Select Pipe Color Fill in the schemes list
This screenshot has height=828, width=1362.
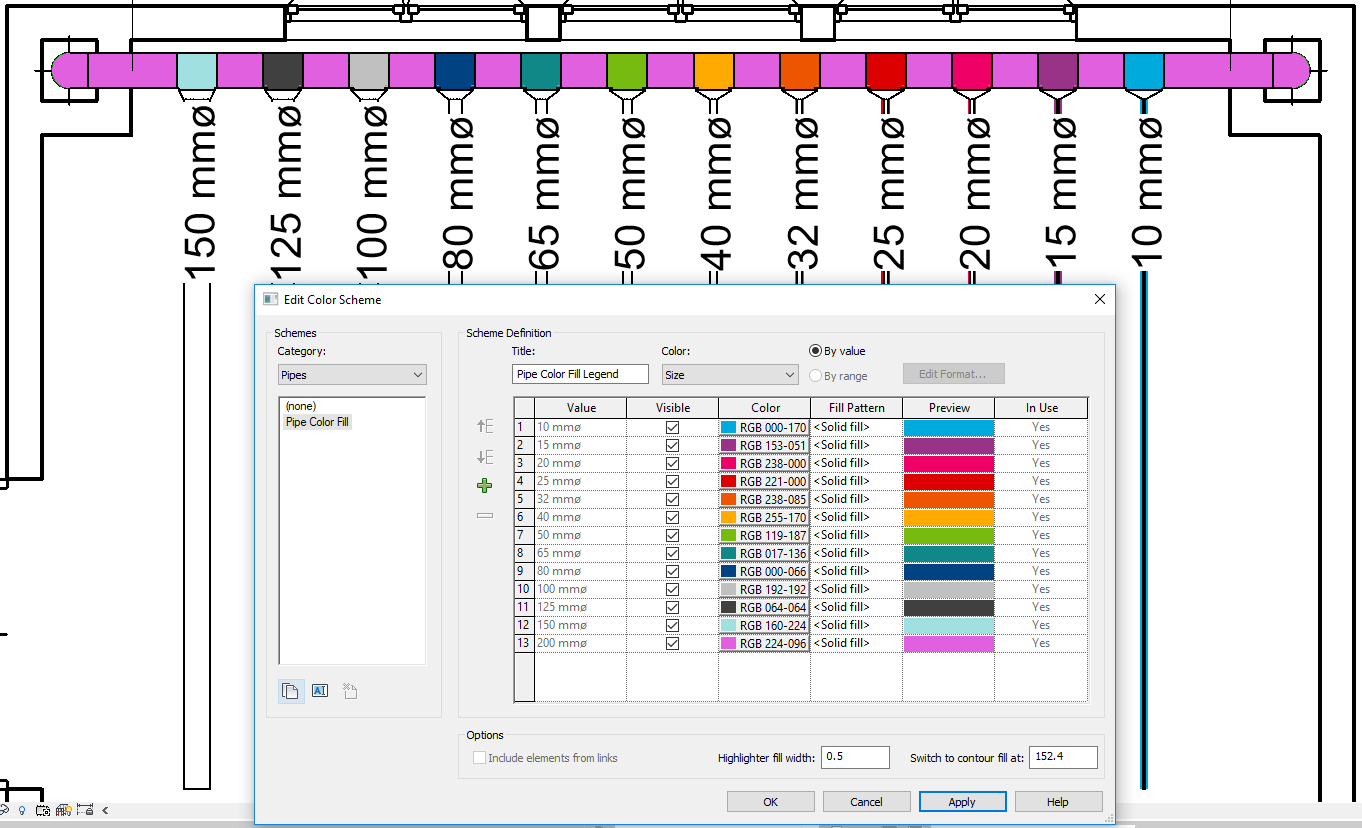(317, 421)
